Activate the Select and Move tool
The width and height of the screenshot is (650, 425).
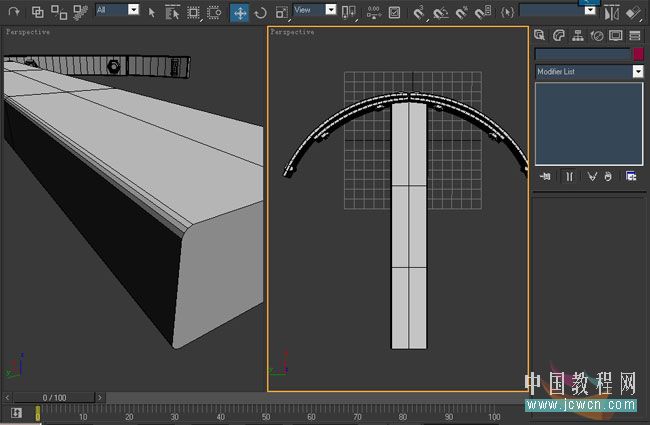pos(240,13)
